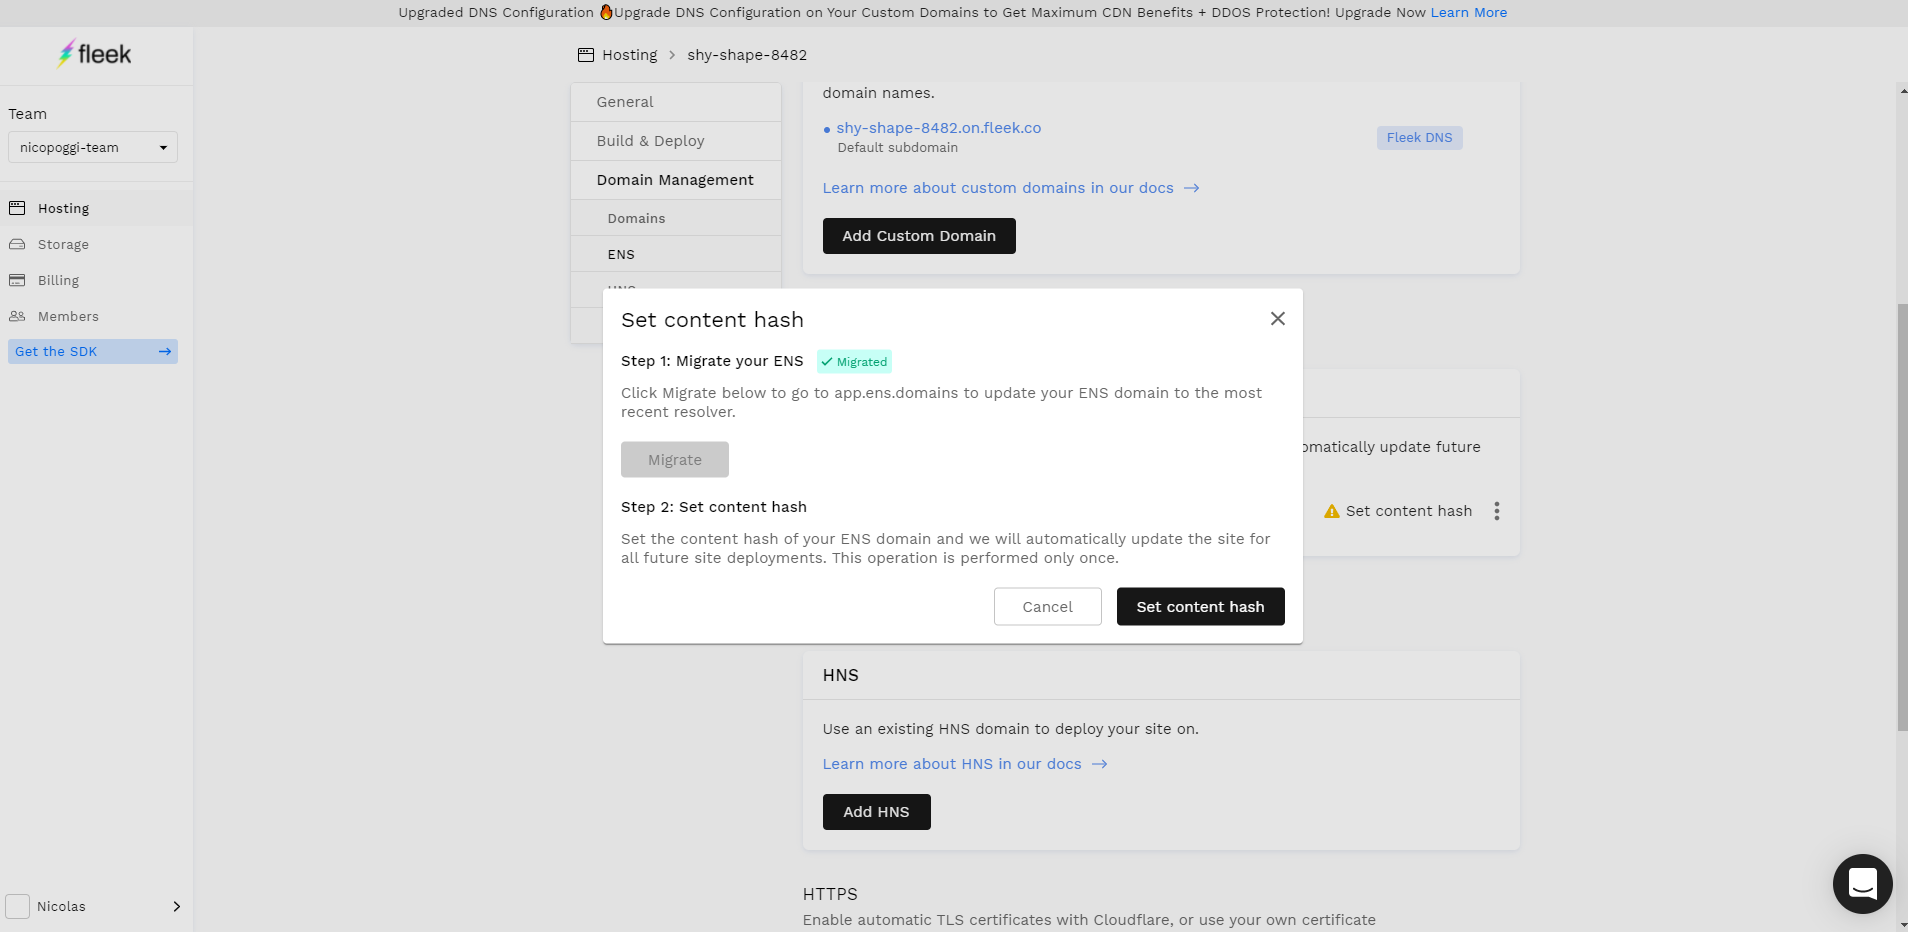Click the Hosting breadcrumb icon

pos(586,55)
